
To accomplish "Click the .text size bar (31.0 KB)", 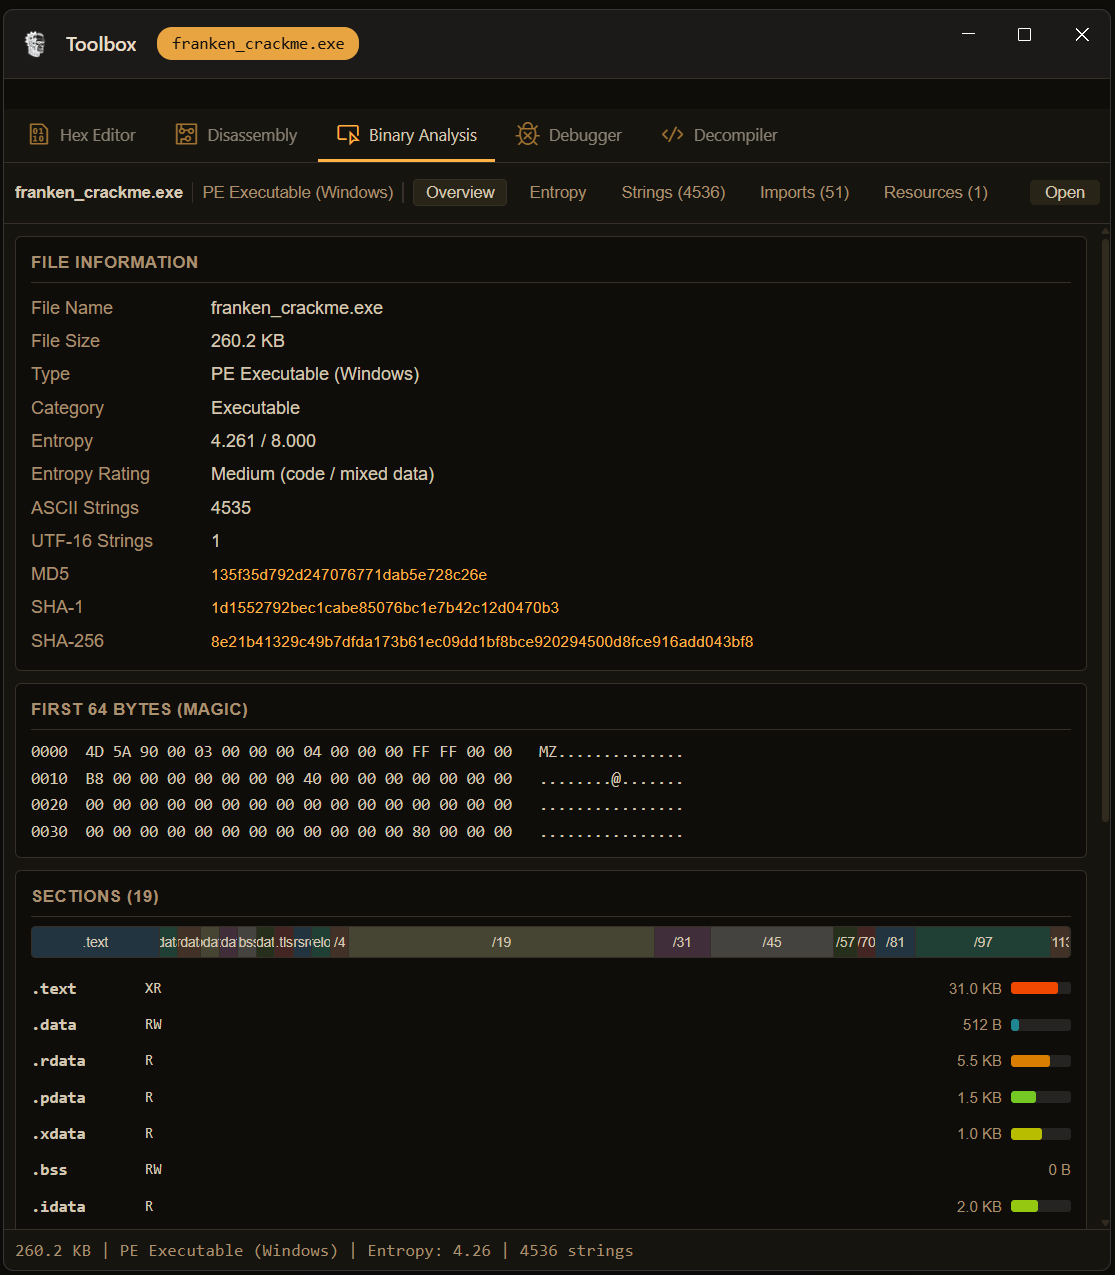I will [x=1041, y=988].
